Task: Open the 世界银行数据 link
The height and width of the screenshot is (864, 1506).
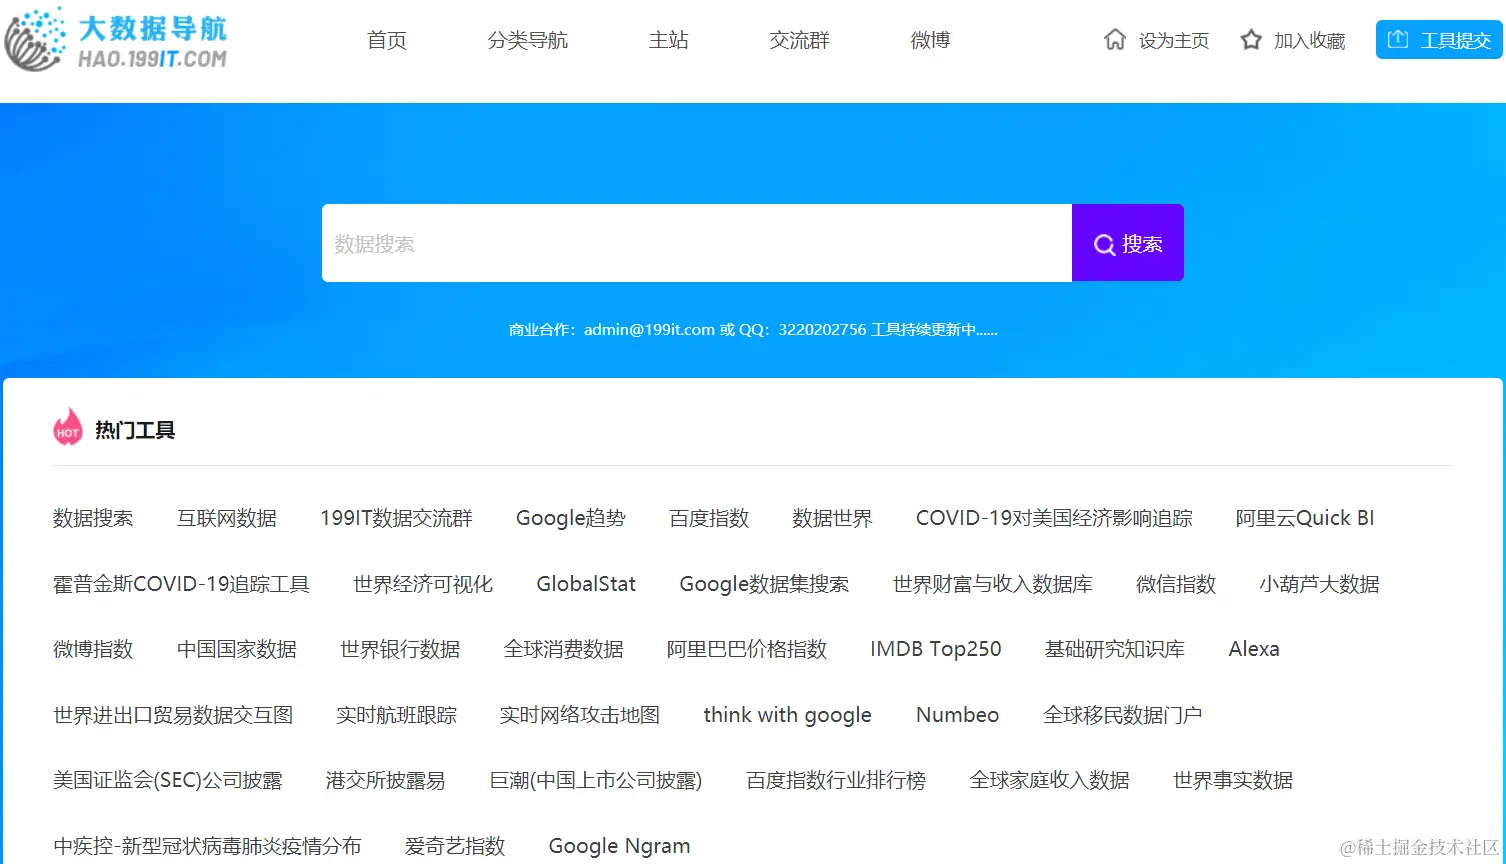Action: (400, 649)
